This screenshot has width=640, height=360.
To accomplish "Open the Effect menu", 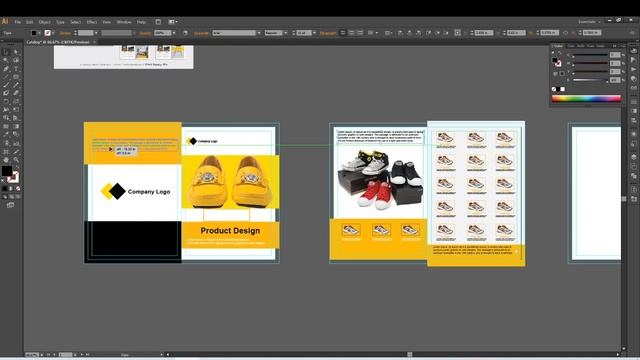I will click(x=92, y=22).
